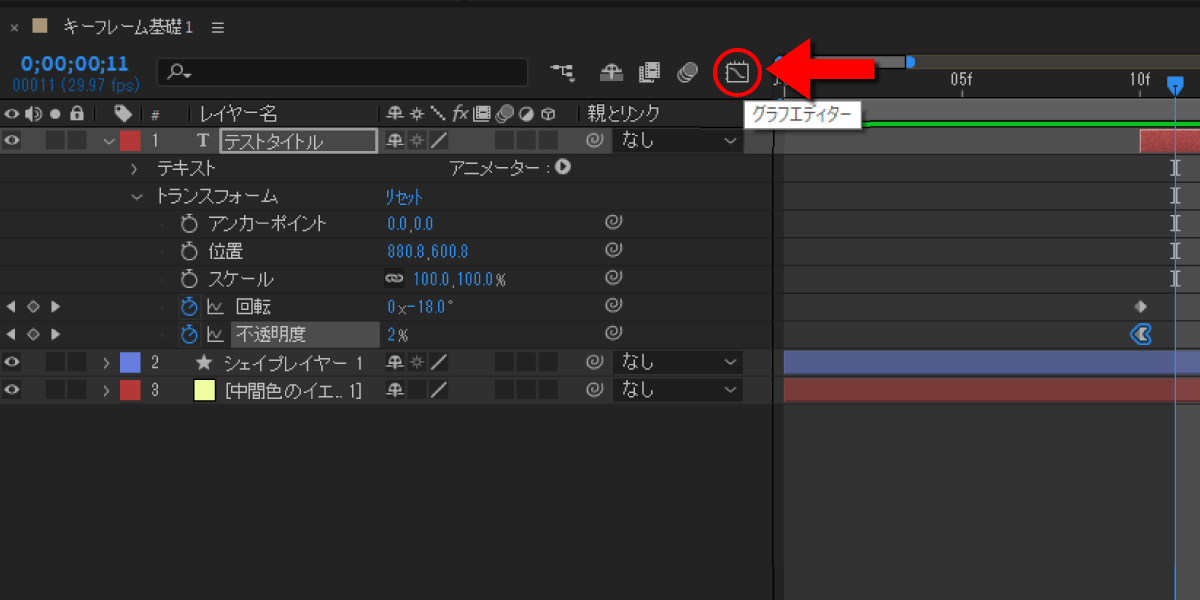The width and height of the screenshot is (1200, 600).
Task: Open parent dropdown for シェイプレイヤー 1
Action: 678,362
